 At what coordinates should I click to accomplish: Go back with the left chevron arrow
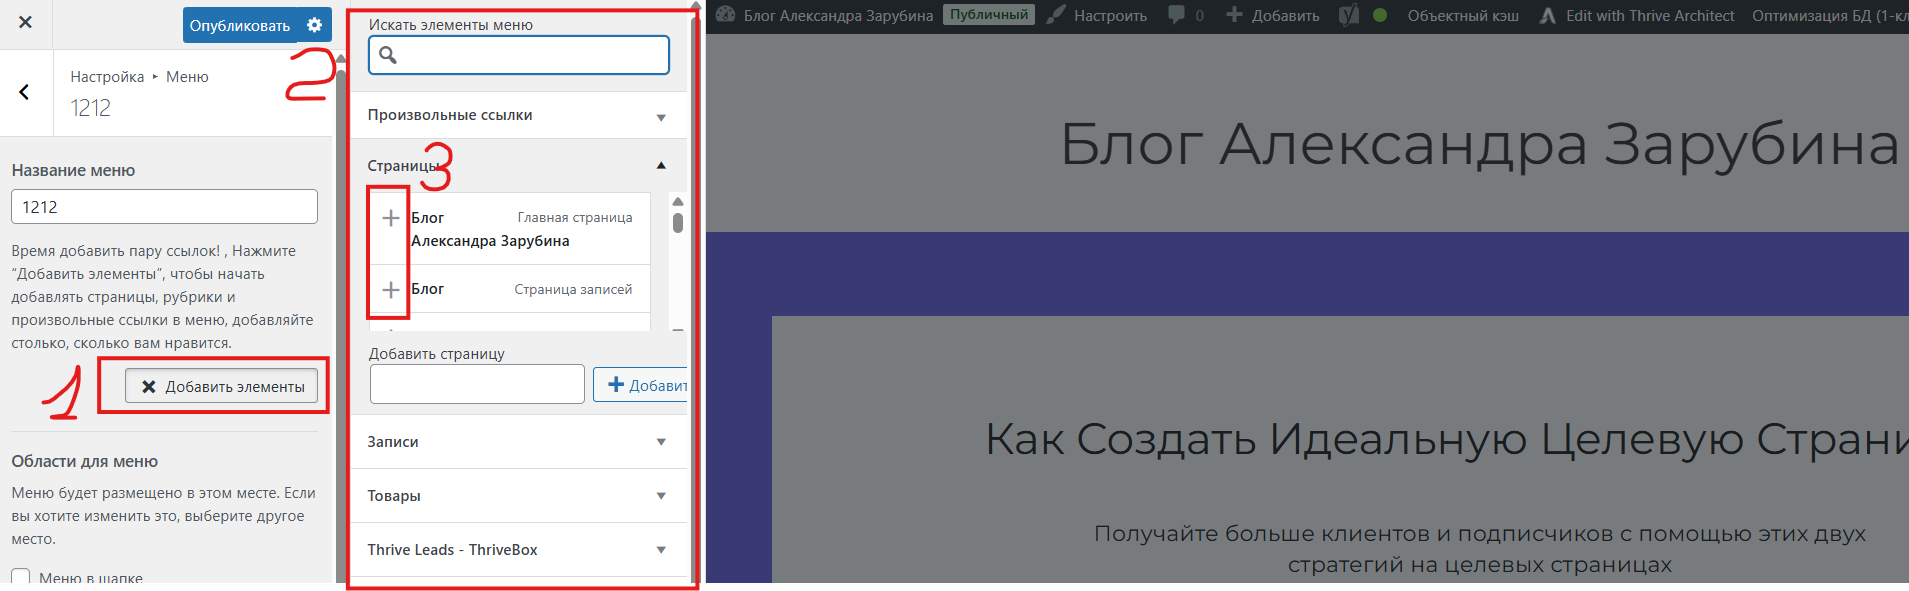[25, 92]
